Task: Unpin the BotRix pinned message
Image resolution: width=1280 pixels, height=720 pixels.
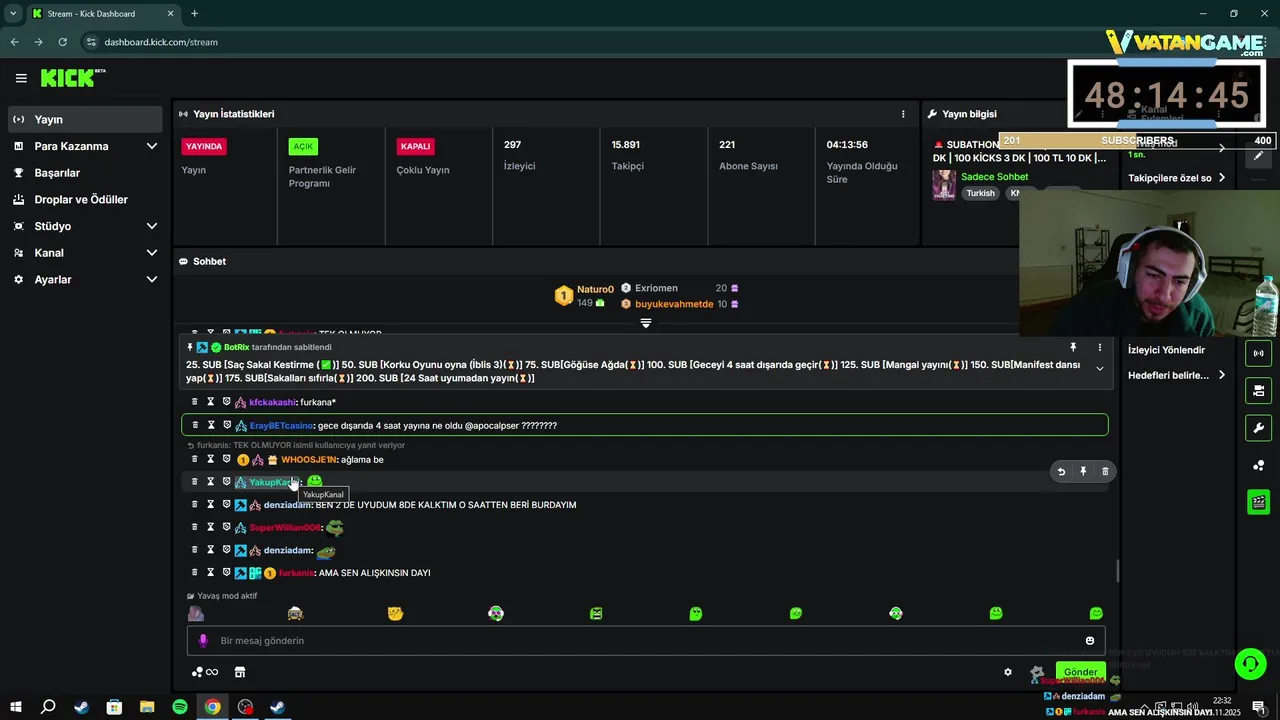Action: [1073, 347]
